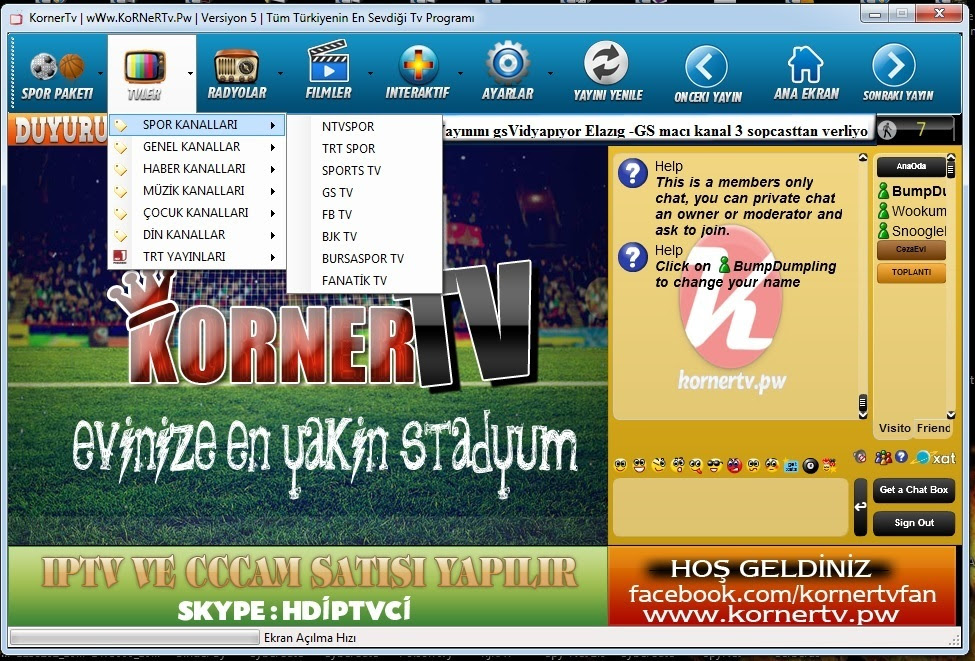Open the Ayarlar gear icon
The width and height of the screenshot is (975, 661).
pos(507,63)
